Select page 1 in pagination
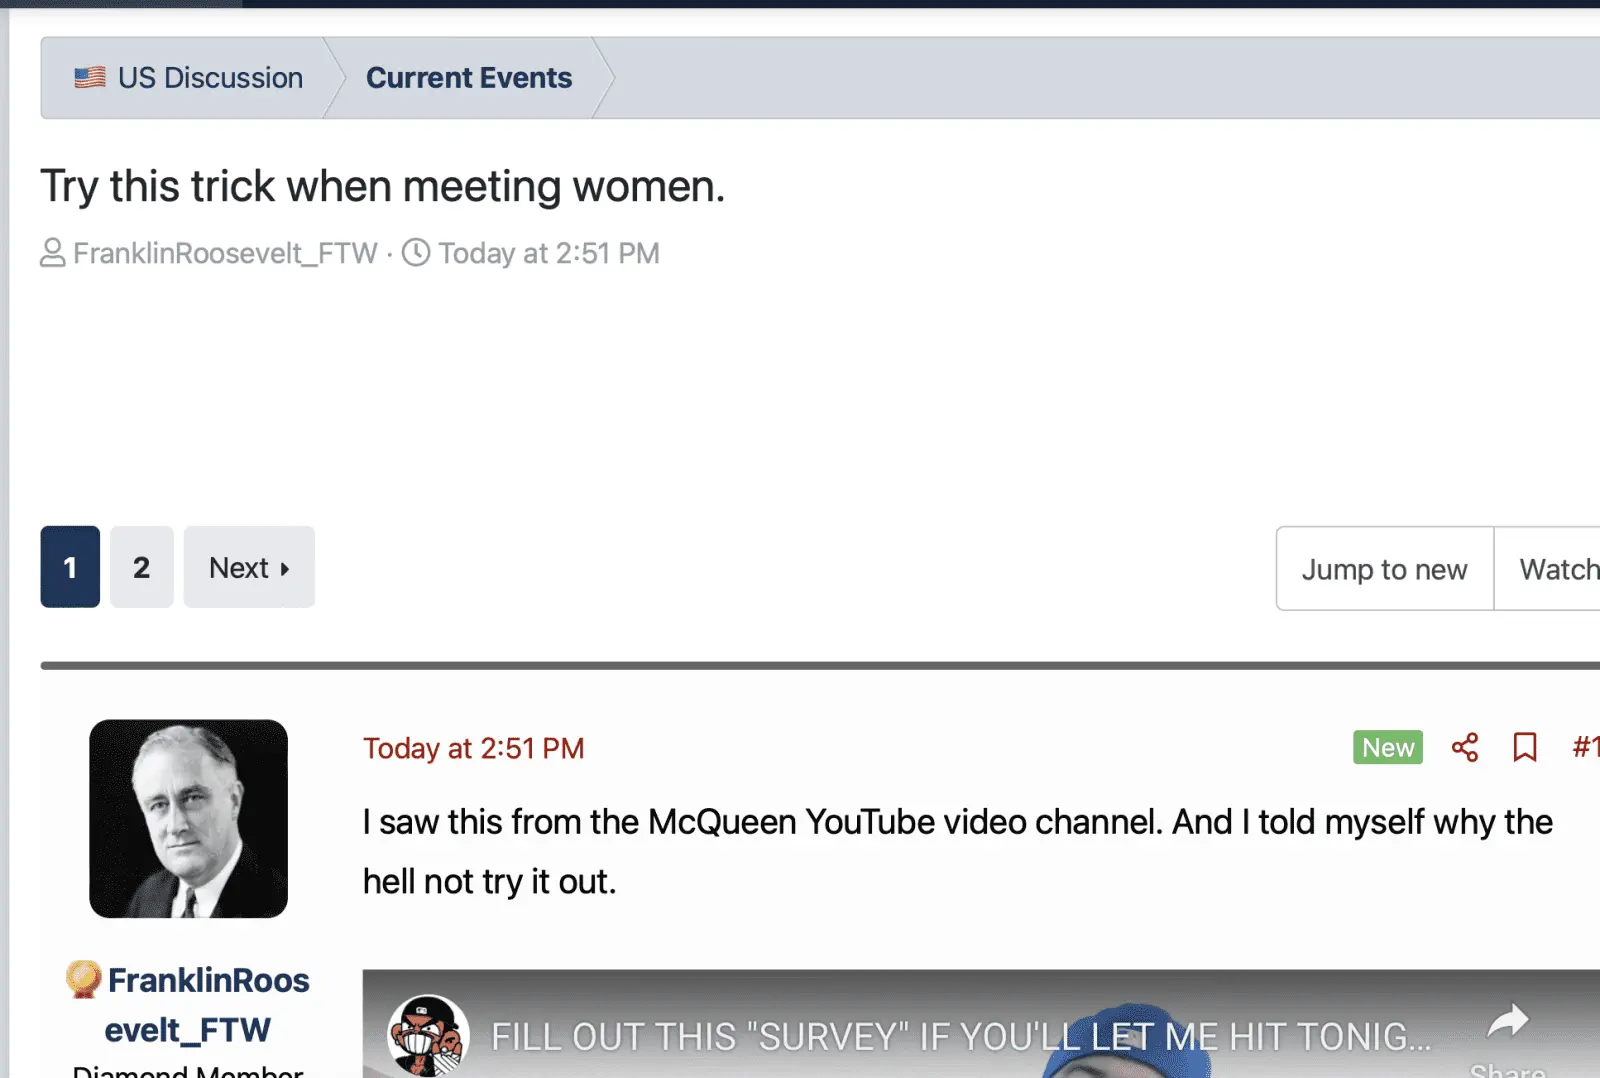Screen dimensions: 1600x1078 pos(70,567)
